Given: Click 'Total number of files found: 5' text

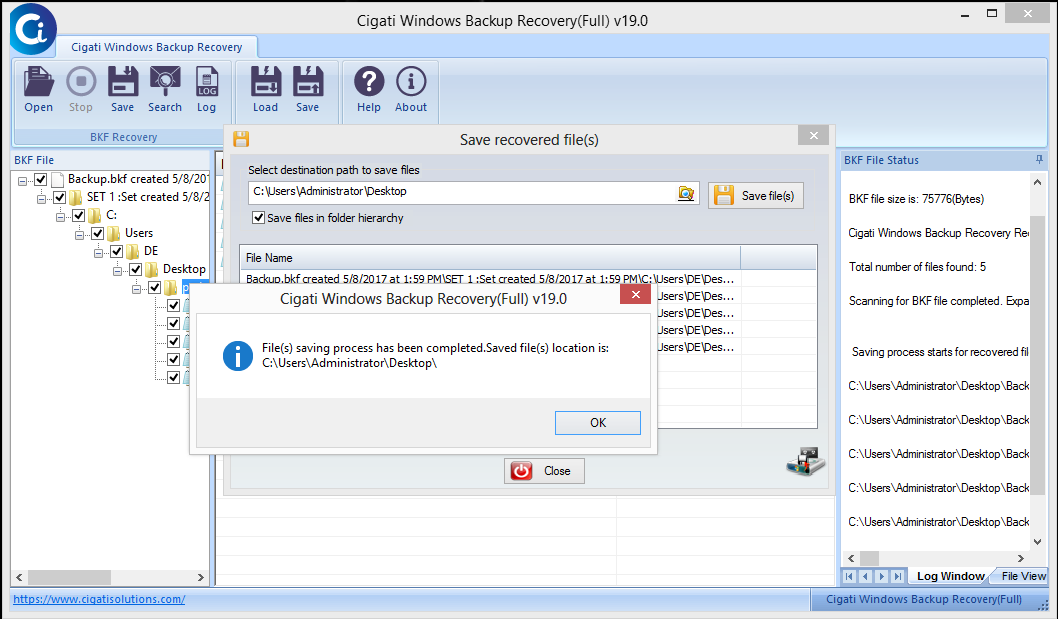Looking at the screenshot, I should click(x=917, y=267).
